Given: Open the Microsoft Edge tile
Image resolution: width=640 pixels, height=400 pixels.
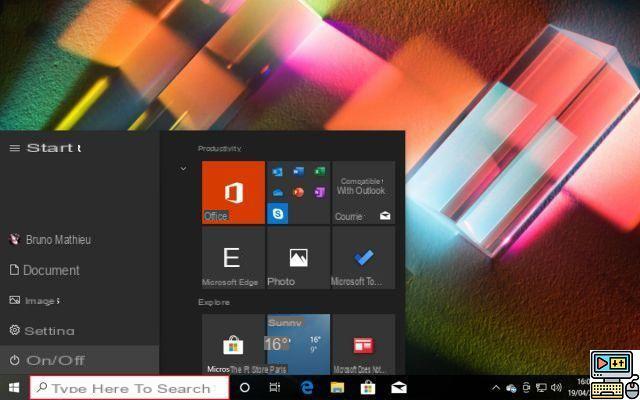Looking at the screenshot, I should pos(233,258).
